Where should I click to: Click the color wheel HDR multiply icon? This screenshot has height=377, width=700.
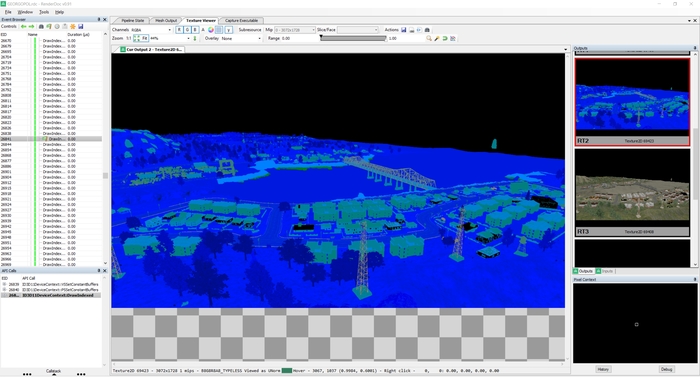pos(211,30)
